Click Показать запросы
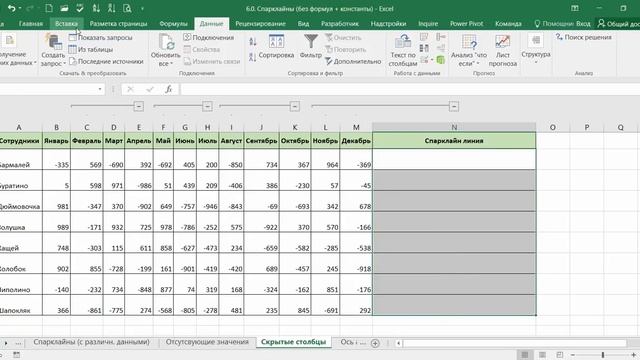Viewport: 640px width, 360px height. tap(101, 38)
